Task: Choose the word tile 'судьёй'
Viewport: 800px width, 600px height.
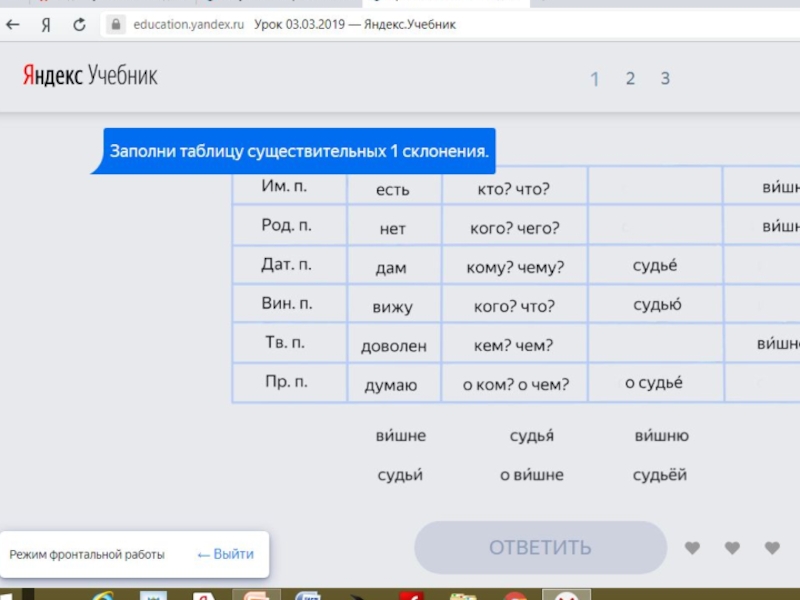Action: [x=660, y=475]
